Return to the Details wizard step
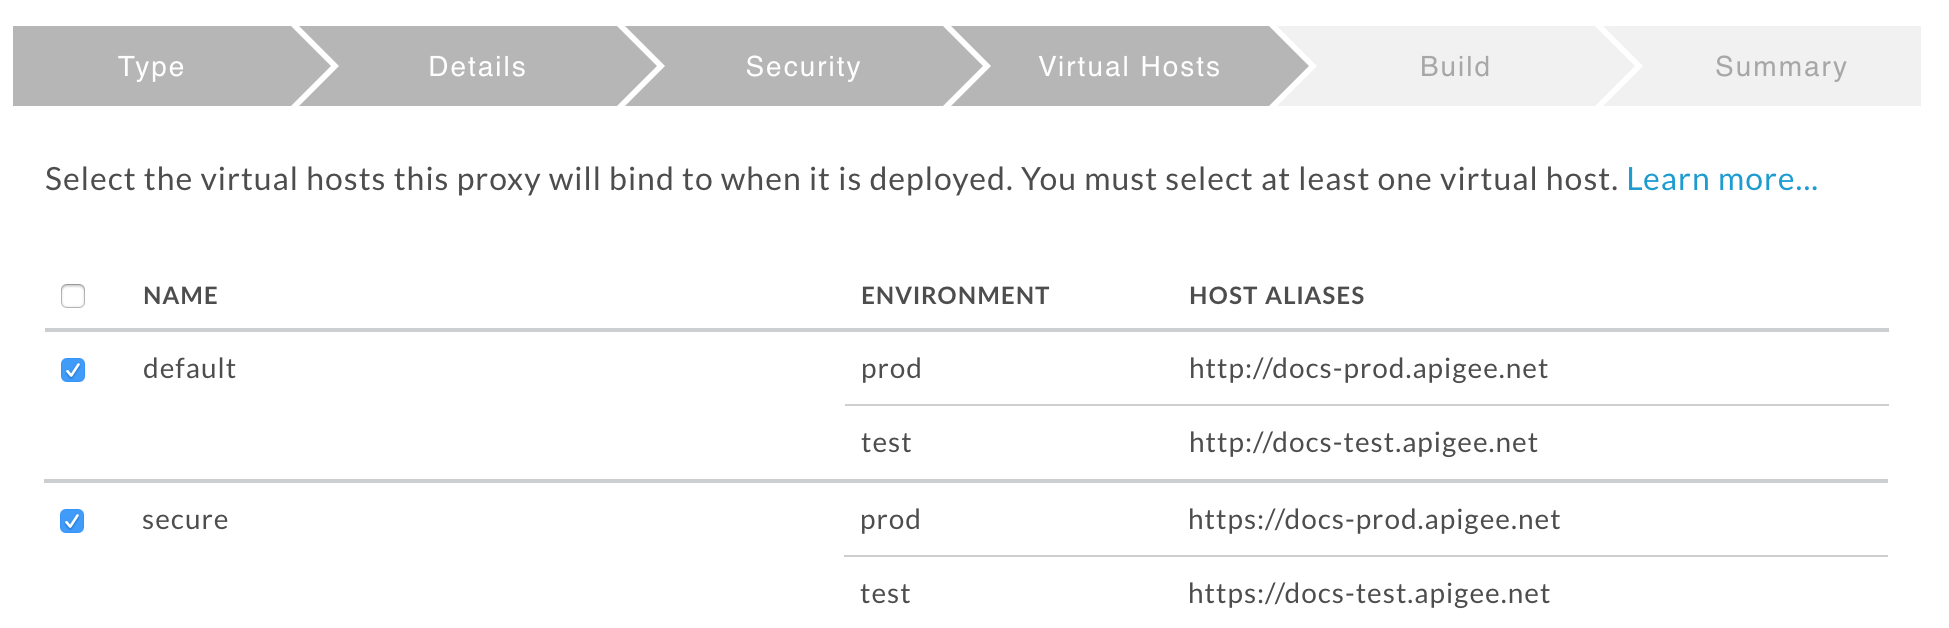1949x628 pixels. [x=477, y=67]
